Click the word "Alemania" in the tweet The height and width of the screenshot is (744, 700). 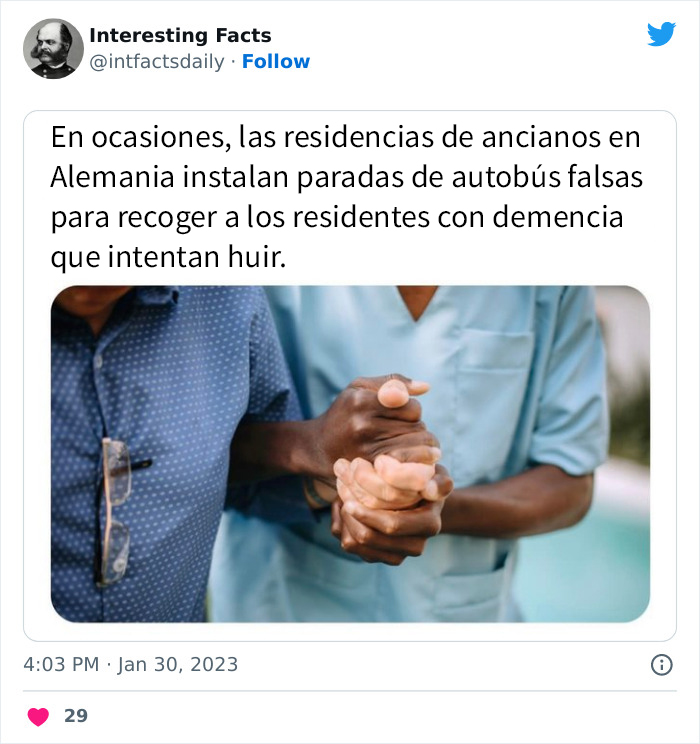112,177
